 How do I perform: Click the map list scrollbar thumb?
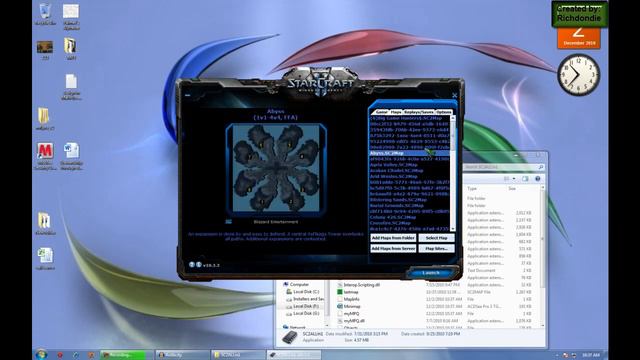tap(452, 137)
